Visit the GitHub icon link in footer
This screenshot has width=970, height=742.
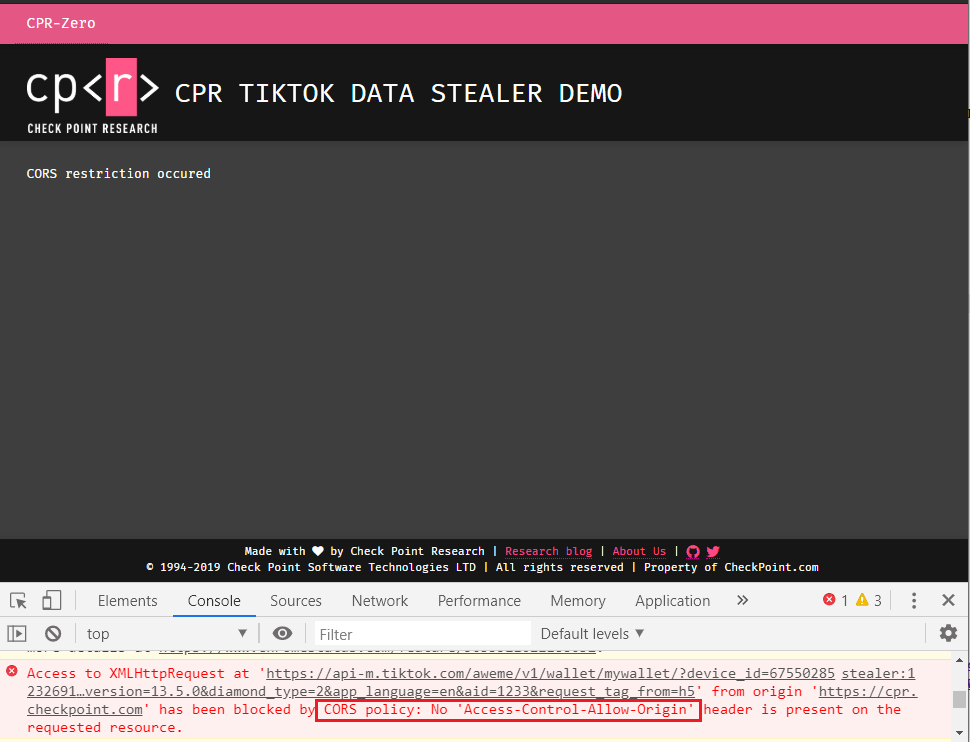pyautogui.click(x=693, y=551)
